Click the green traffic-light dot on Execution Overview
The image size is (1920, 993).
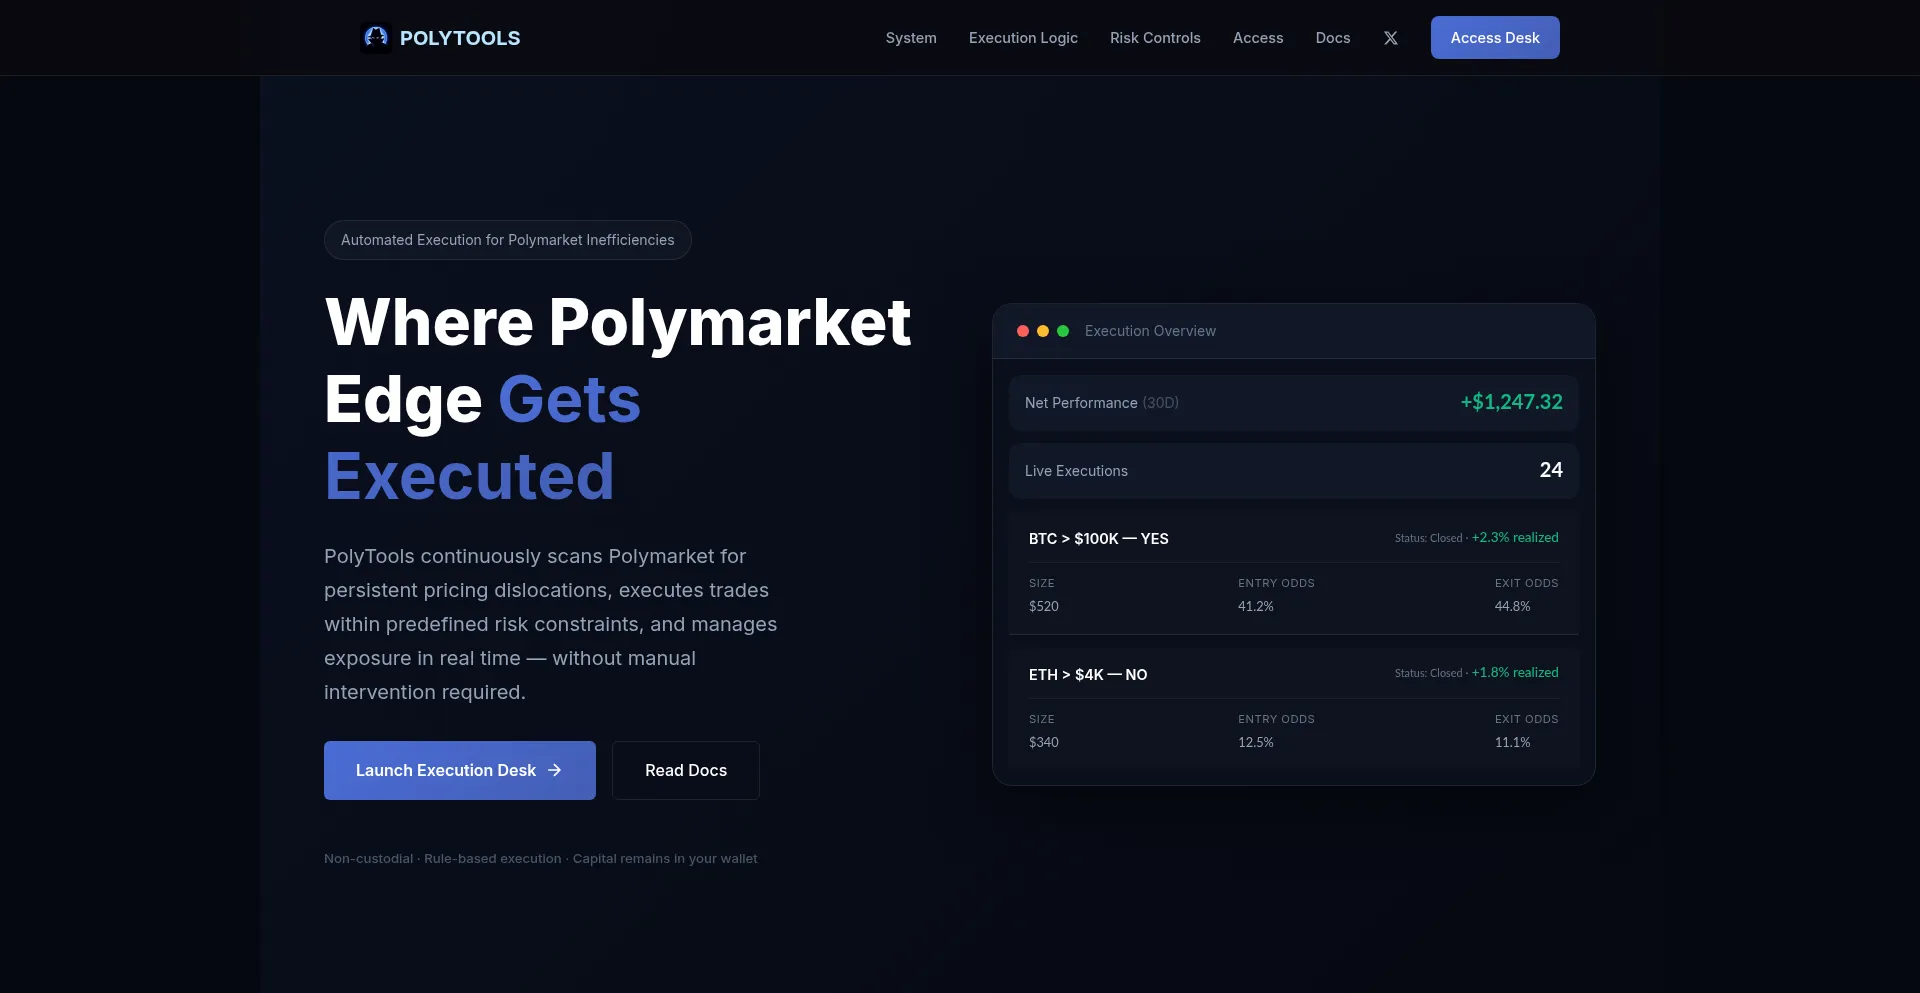point(1064,330)
